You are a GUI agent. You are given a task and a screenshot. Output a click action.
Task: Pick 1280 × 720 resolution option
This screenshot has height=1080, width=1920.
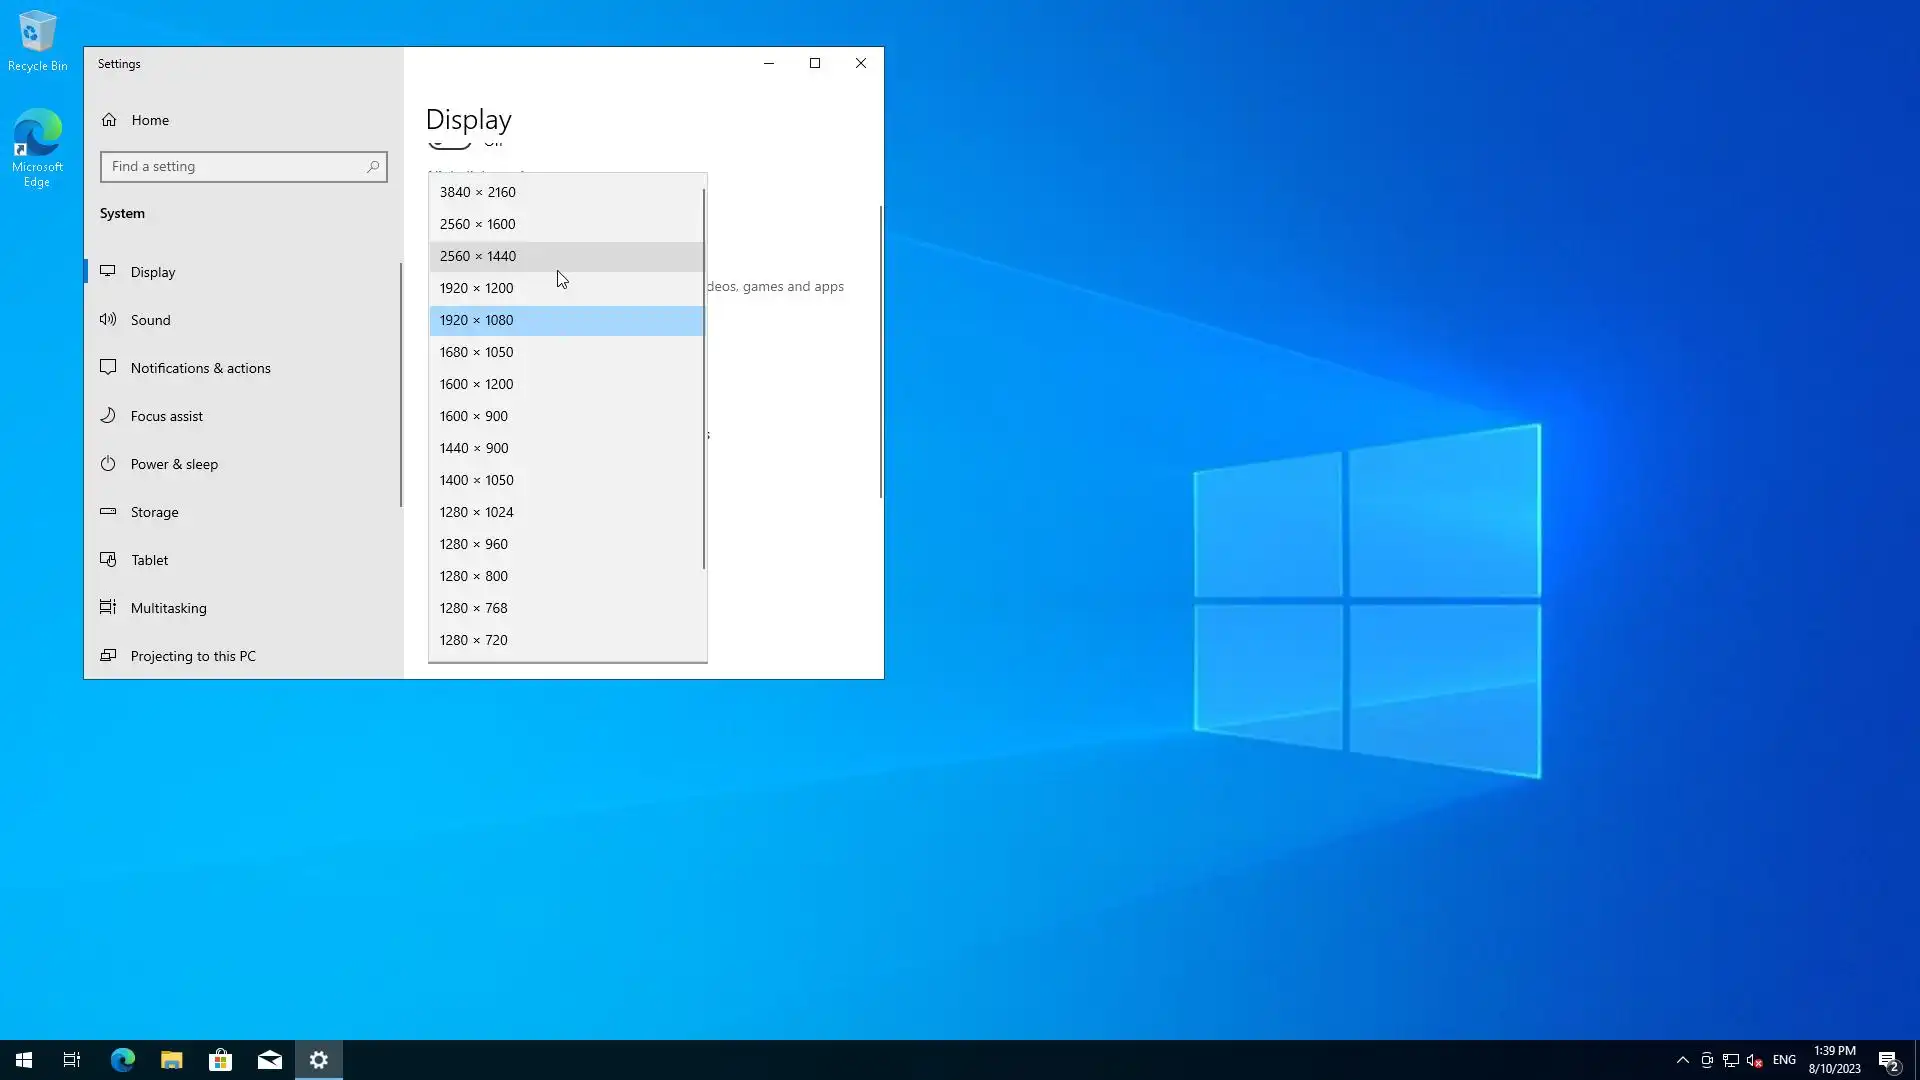(474, 640)
